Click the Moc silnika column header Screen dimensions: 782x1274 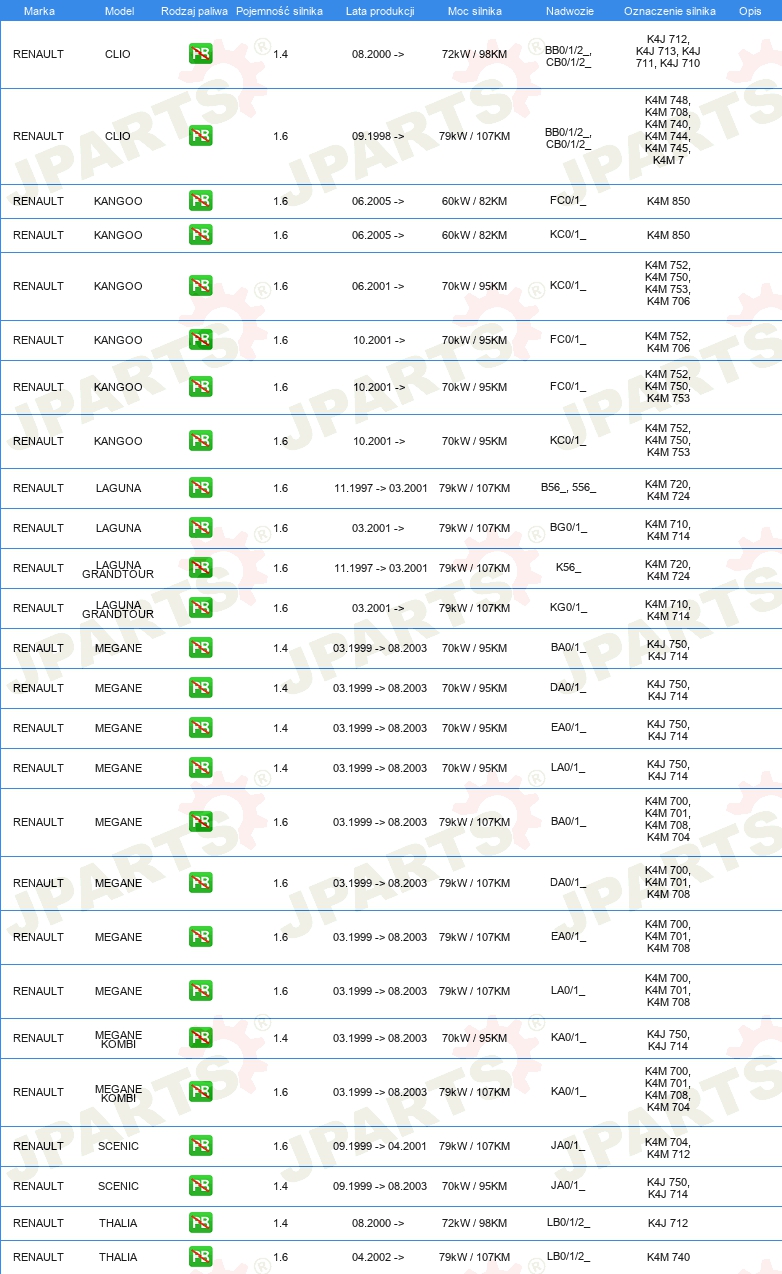click(475, 11)
